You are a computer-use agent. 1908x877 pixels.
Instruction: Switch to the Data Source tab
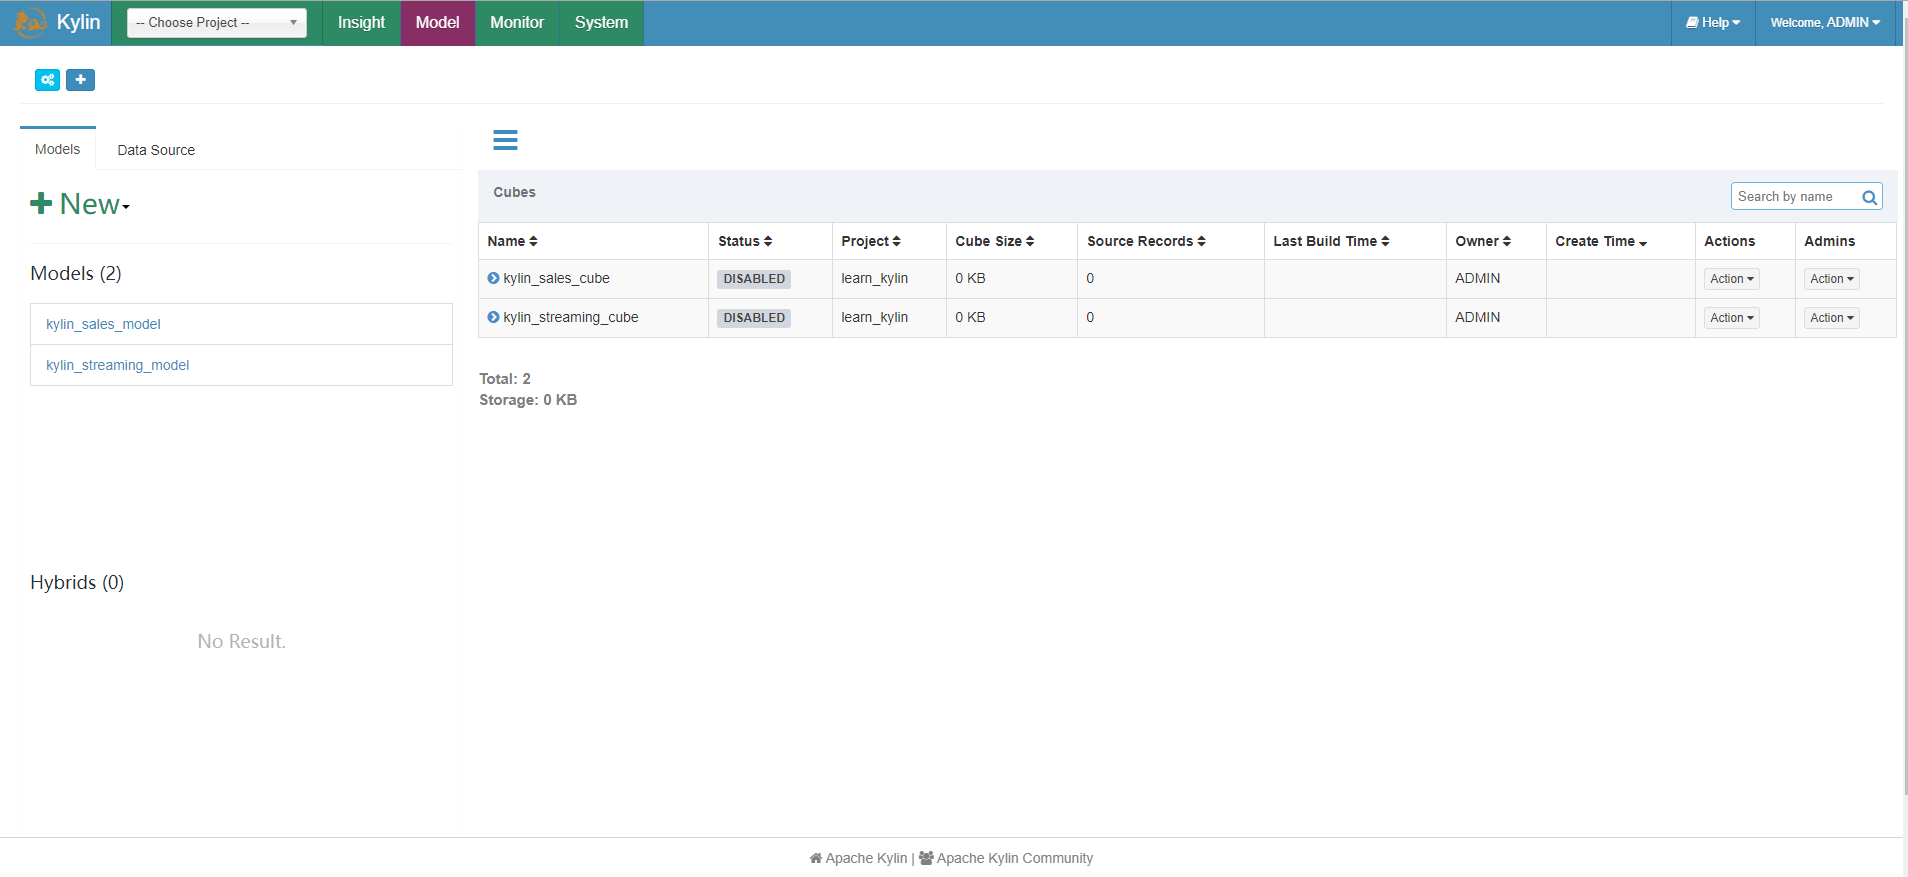pos(156,150)
